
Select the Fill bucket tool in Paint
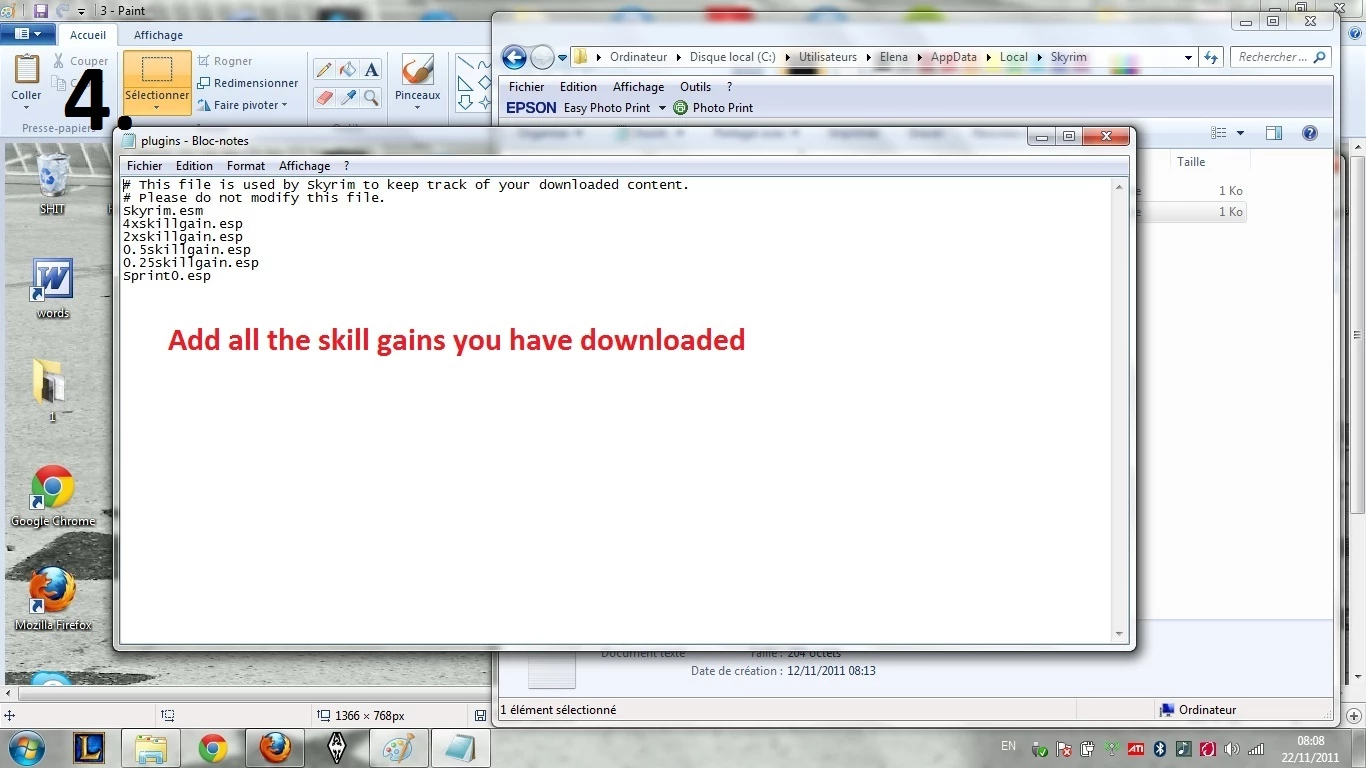tap(348, 69)
